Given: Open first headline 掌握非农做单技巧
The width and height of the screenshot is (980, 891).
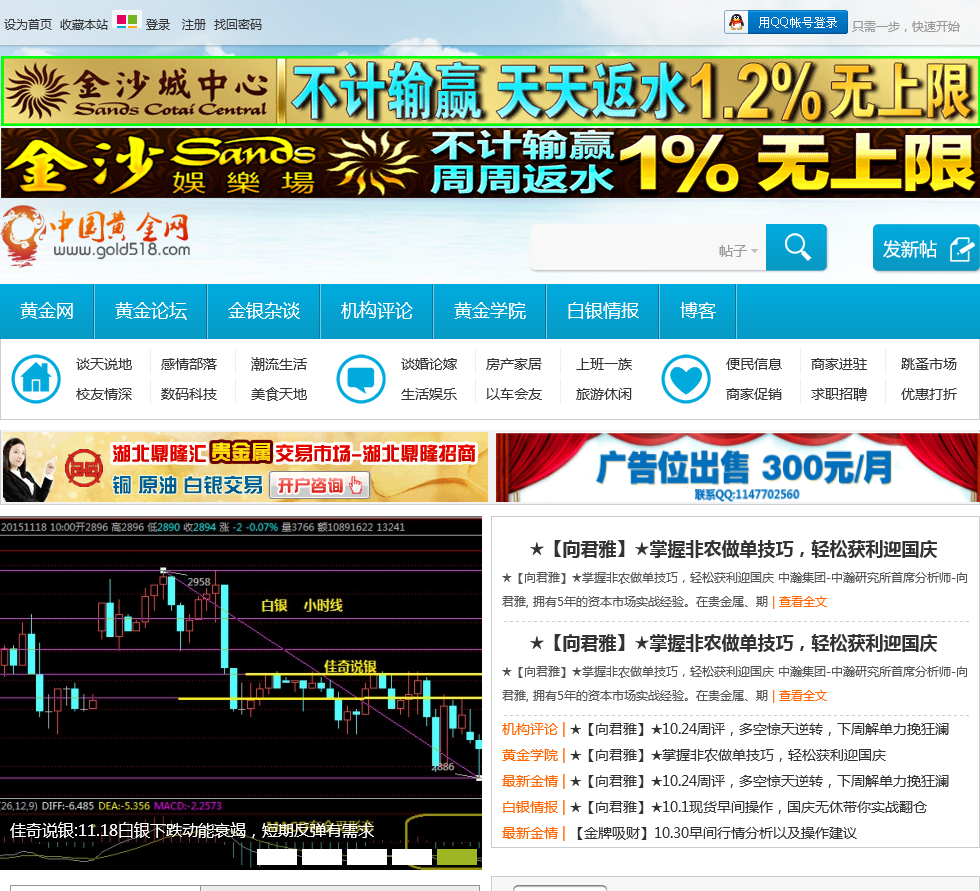Looking at the screenshot, I should pyautogui.click(x=733, y=550).
